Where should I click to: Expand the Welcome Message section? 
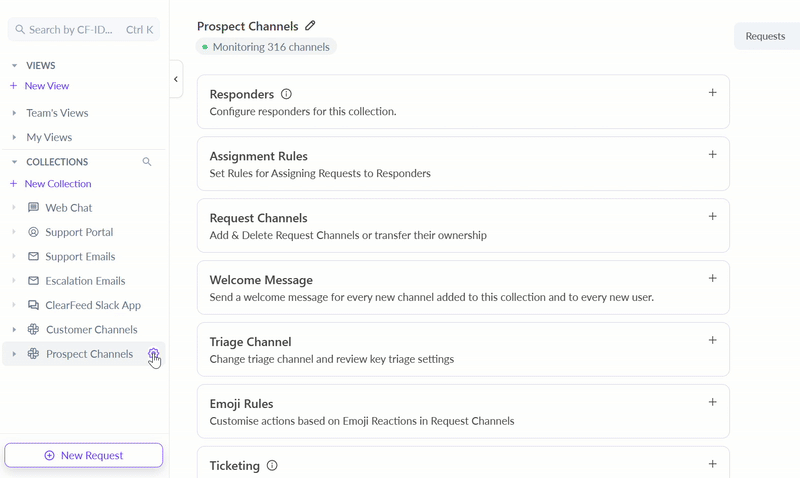(712, 279)
